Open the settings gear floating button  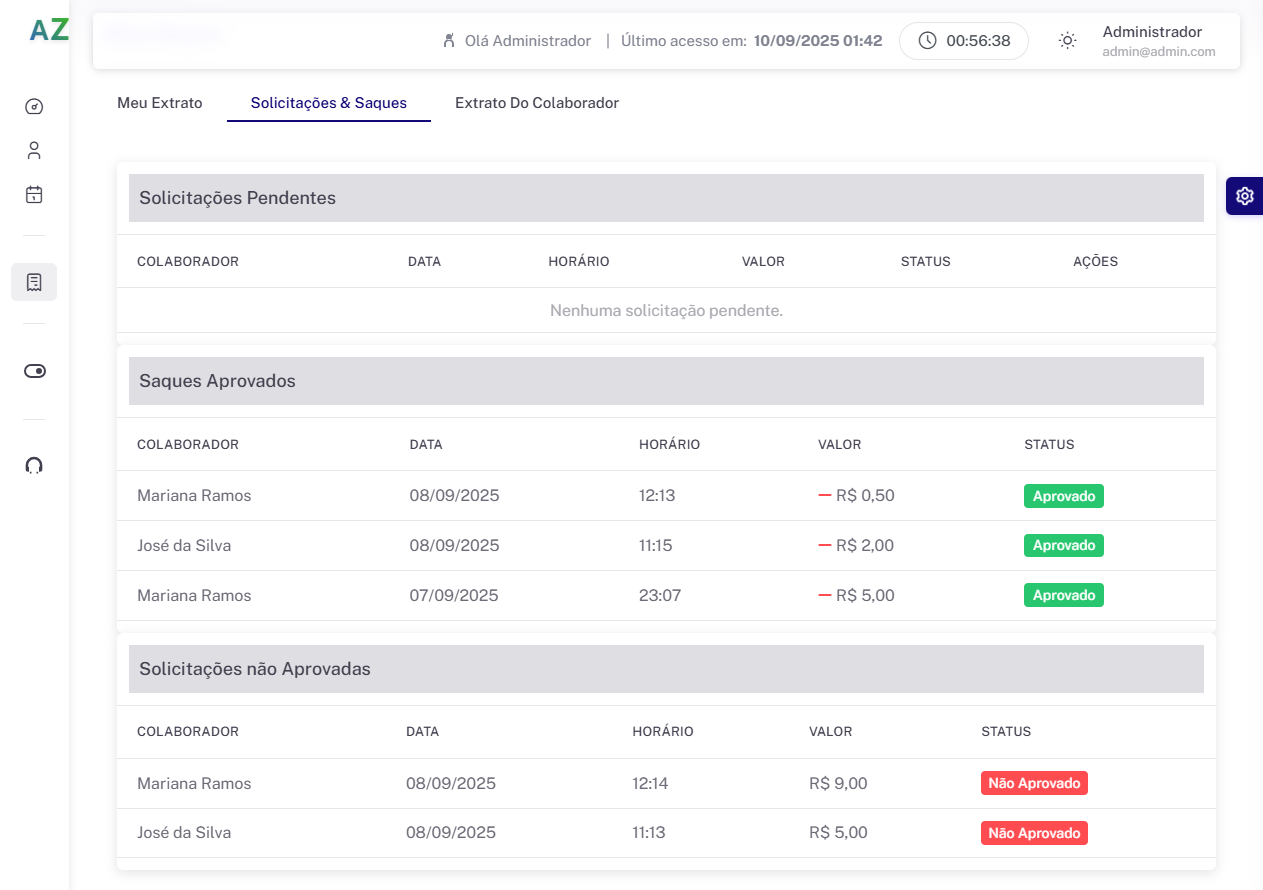pos(1244,196)
